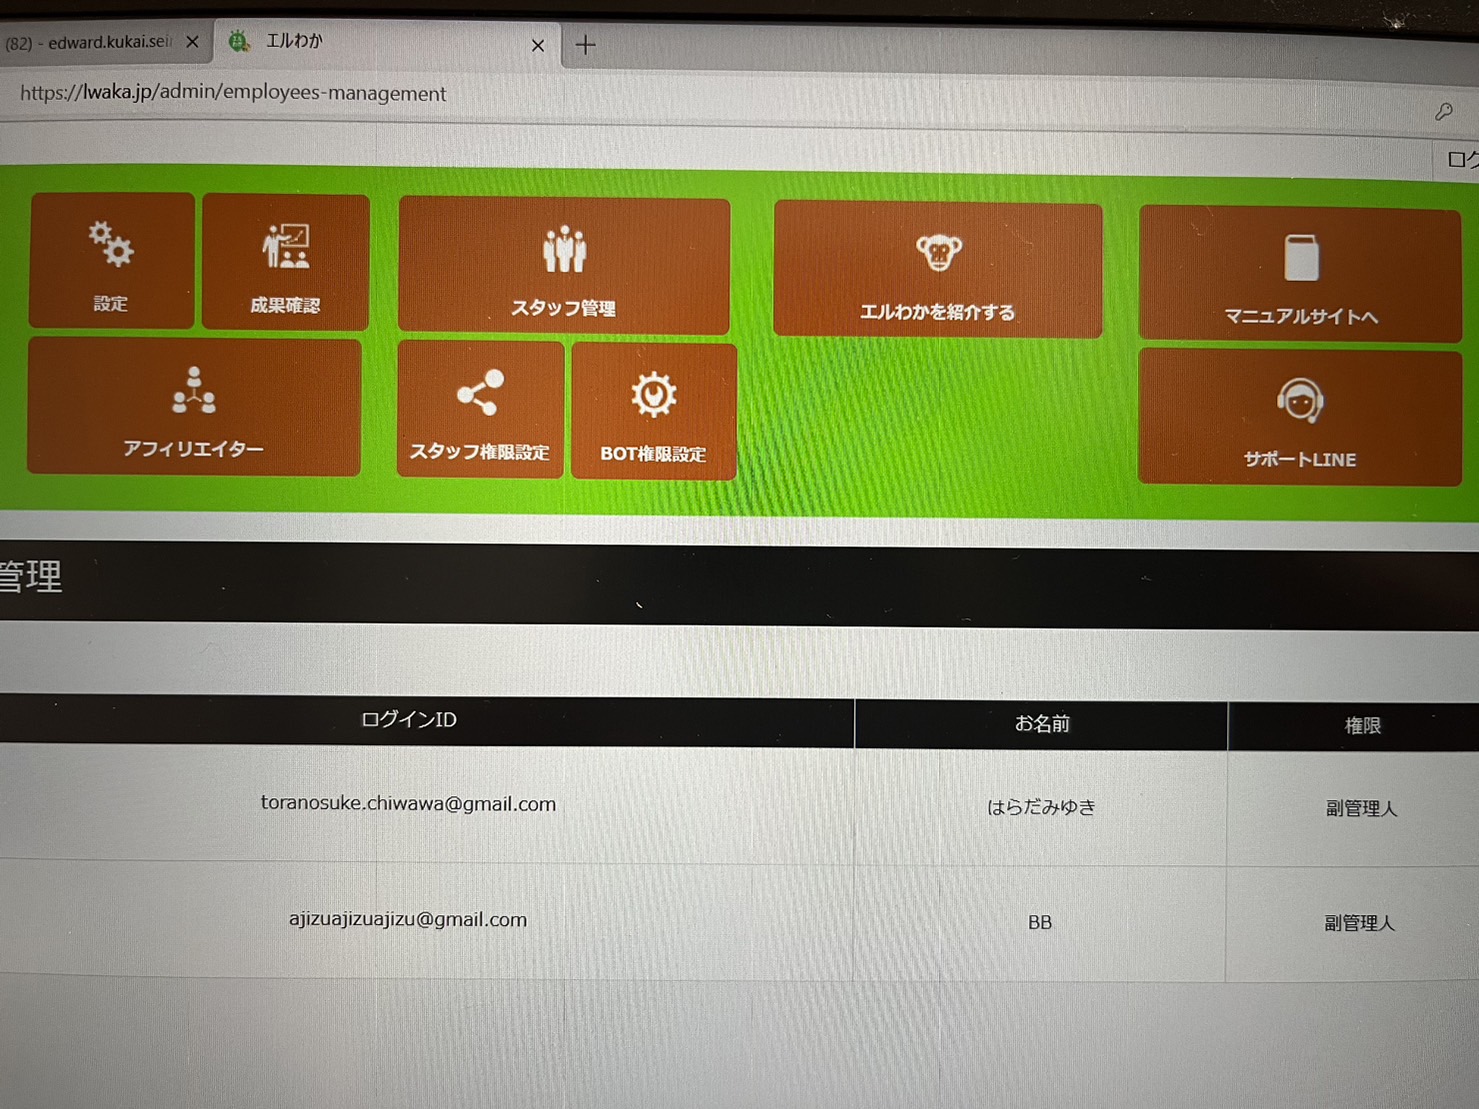Open the スタッフ管理 people tile

[564, 266]
